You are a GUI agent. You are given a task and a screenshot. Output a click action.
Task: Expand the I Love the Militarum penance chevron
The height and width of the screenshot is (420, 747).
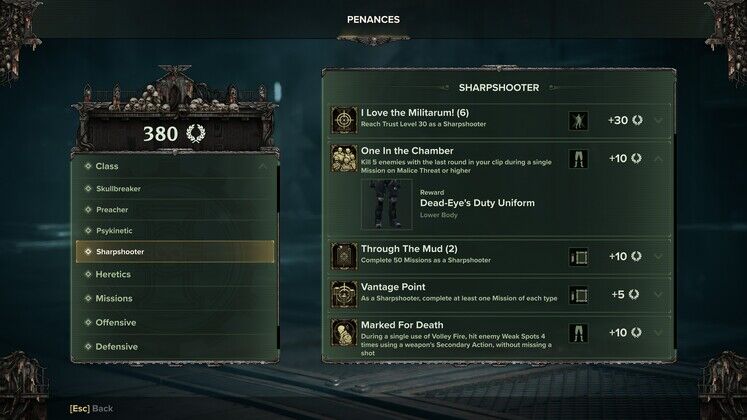point(658,120)
